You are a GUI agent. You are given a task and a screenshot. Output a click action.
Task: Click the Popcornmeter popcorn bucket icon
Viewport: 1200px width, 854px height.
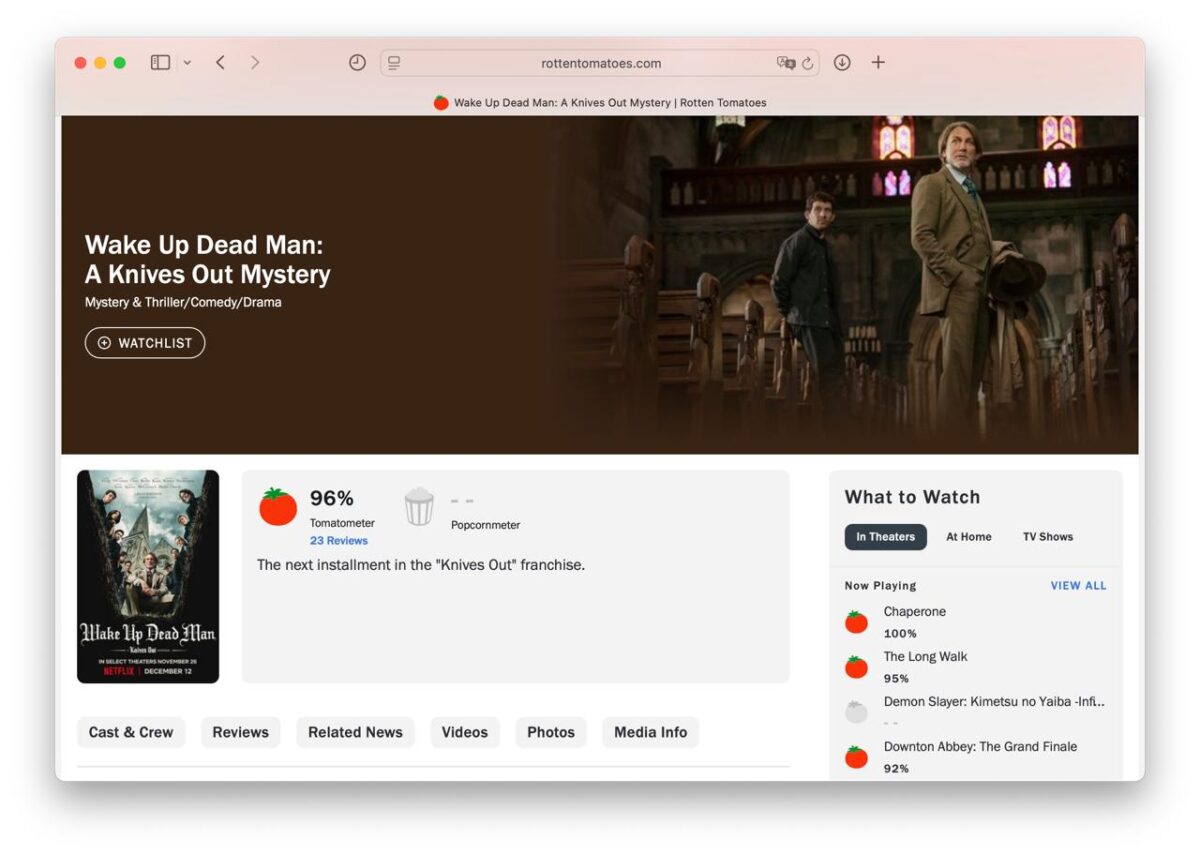[419, 507]
